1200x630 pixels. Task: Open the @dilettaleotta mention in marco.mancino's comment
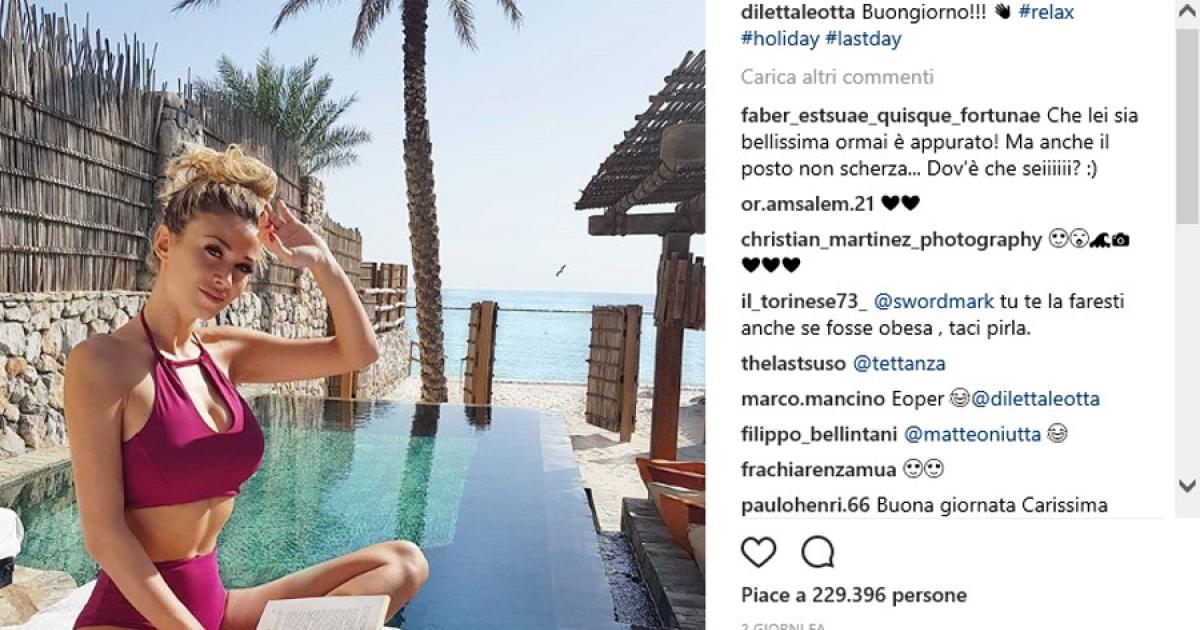1035,399
